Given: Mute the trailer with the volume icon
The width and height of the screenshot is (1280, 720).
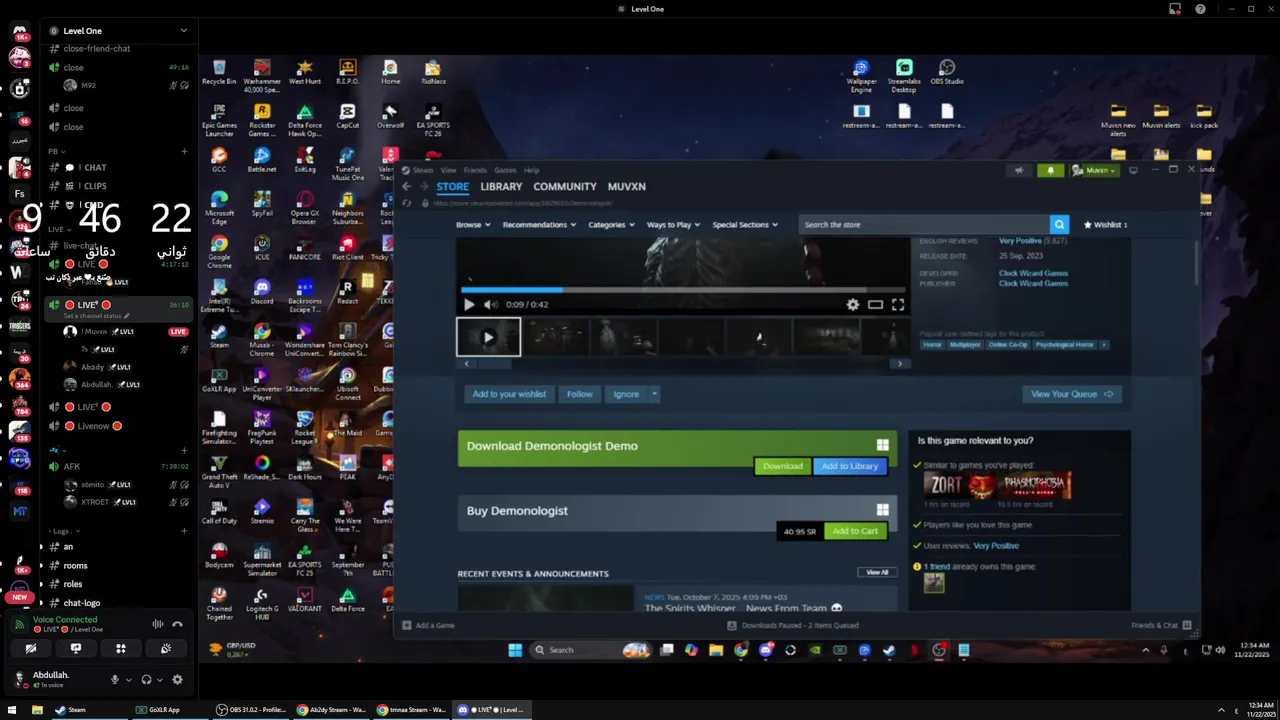Looking at the screenshot, I should click(x=490, y=305).
